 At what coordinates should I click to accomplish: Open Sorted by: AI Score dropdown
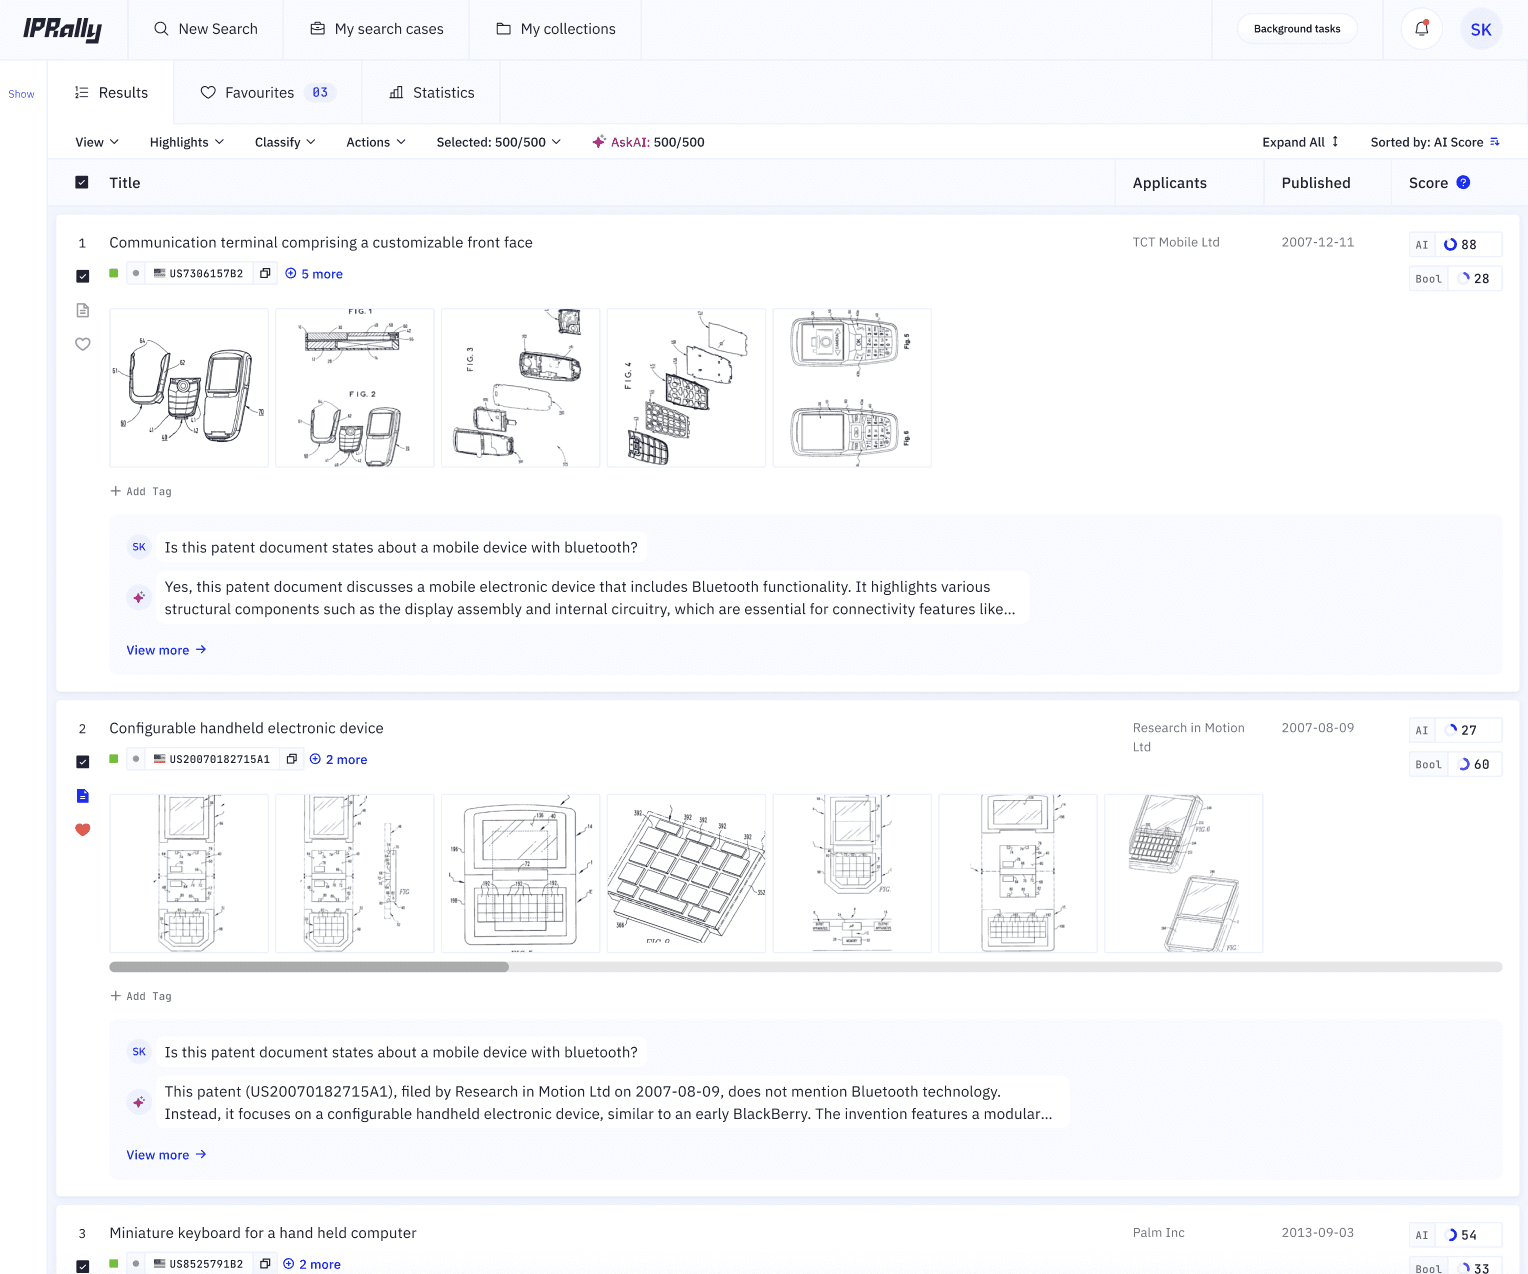click(x=1435, y=142)
